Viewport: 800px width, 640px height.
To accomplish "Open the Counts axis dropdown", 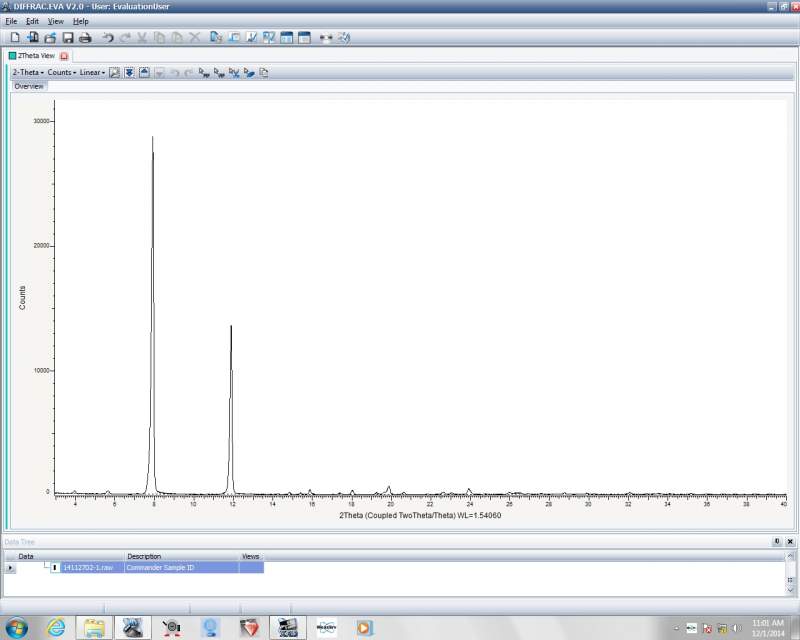I will click(62, 72).
